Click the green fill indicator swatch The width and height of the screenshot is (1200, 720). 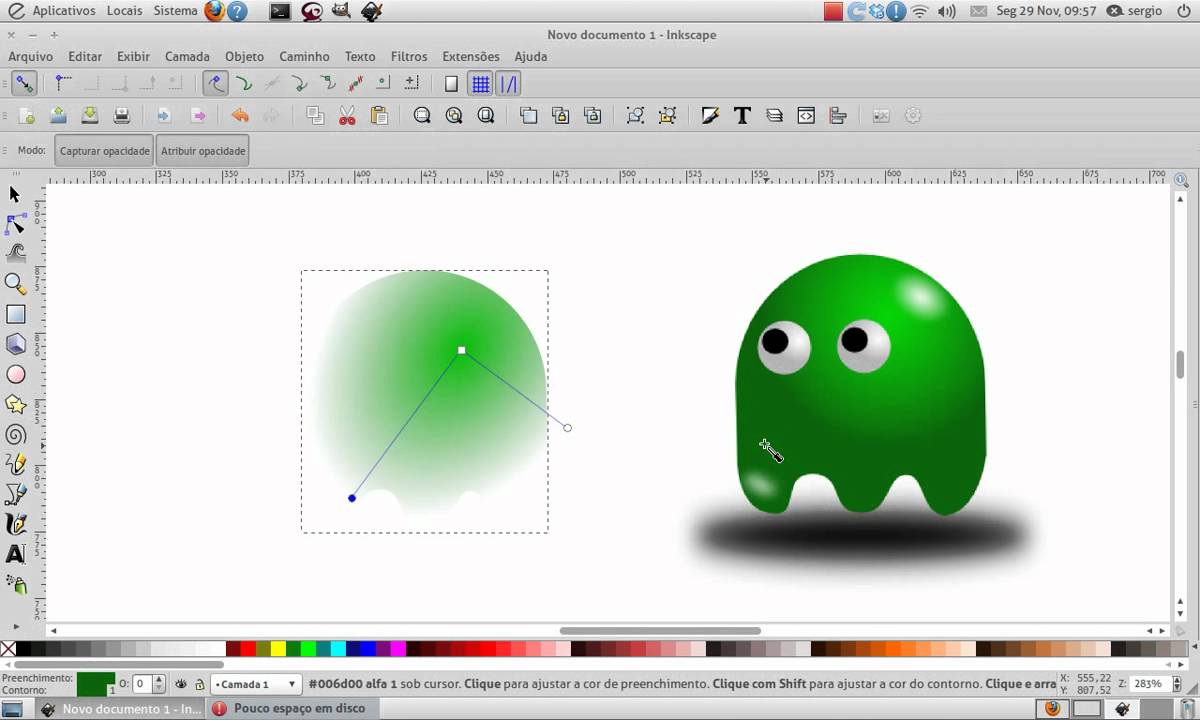tap(96, 684)
